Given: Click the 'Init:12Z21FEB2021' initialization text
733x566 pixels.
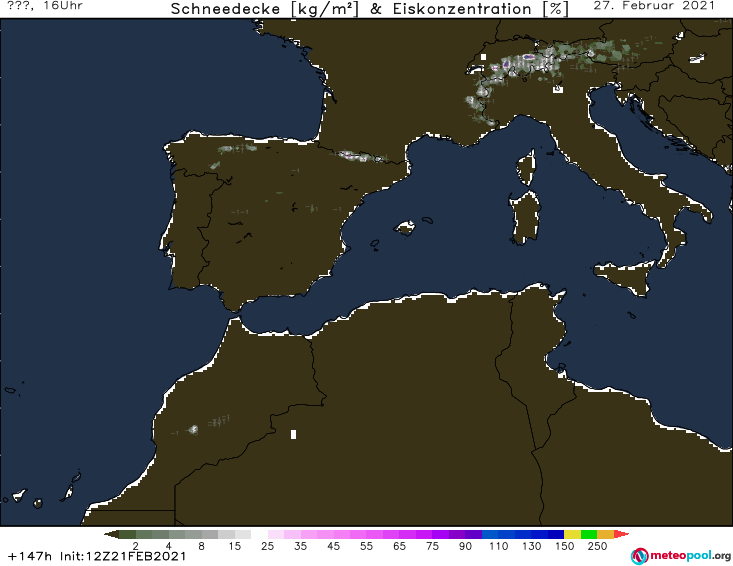Looking at the screenshot, I should pos(123,556).
